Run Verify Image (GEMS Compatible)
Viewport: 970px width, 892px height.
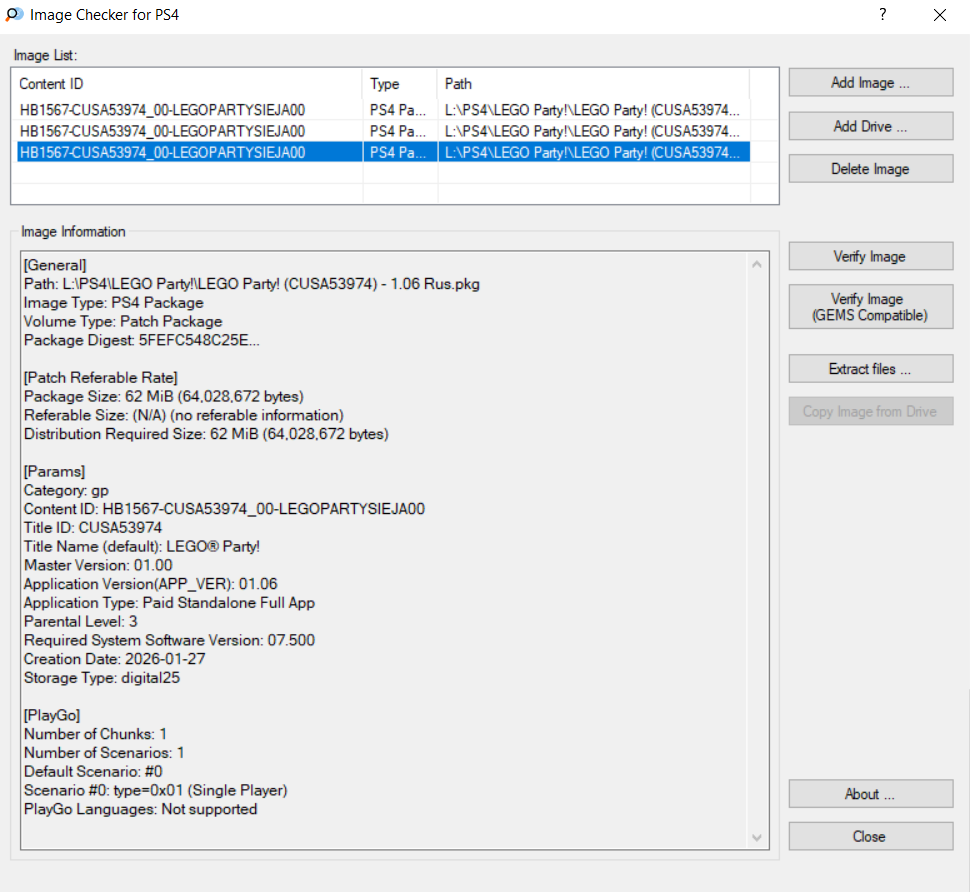coord(870,307)
